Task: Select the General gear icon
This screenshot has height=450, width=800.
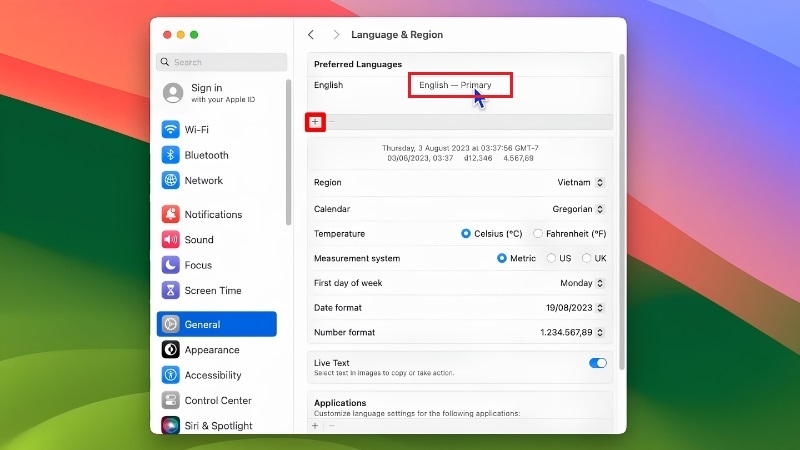Action: (170, 324)
